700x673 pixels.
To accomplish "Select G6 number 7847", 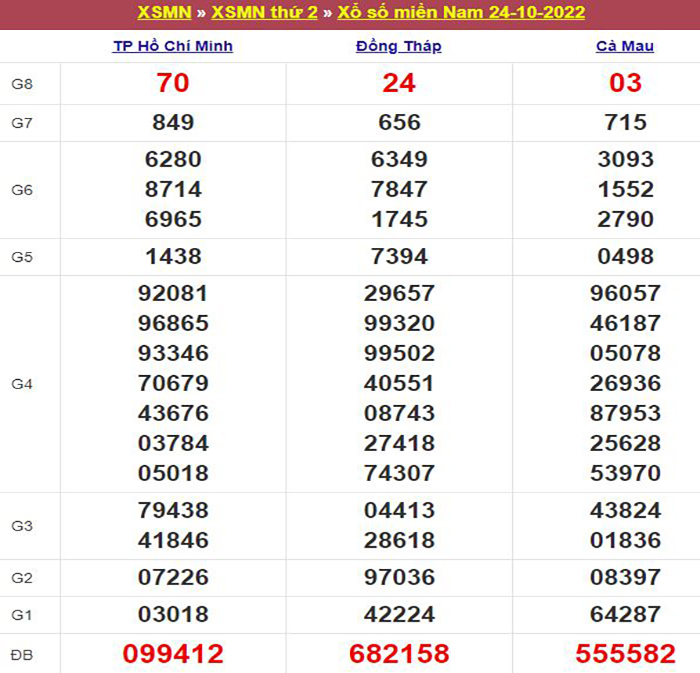I will pyautogui.click(x=400, y=189).
